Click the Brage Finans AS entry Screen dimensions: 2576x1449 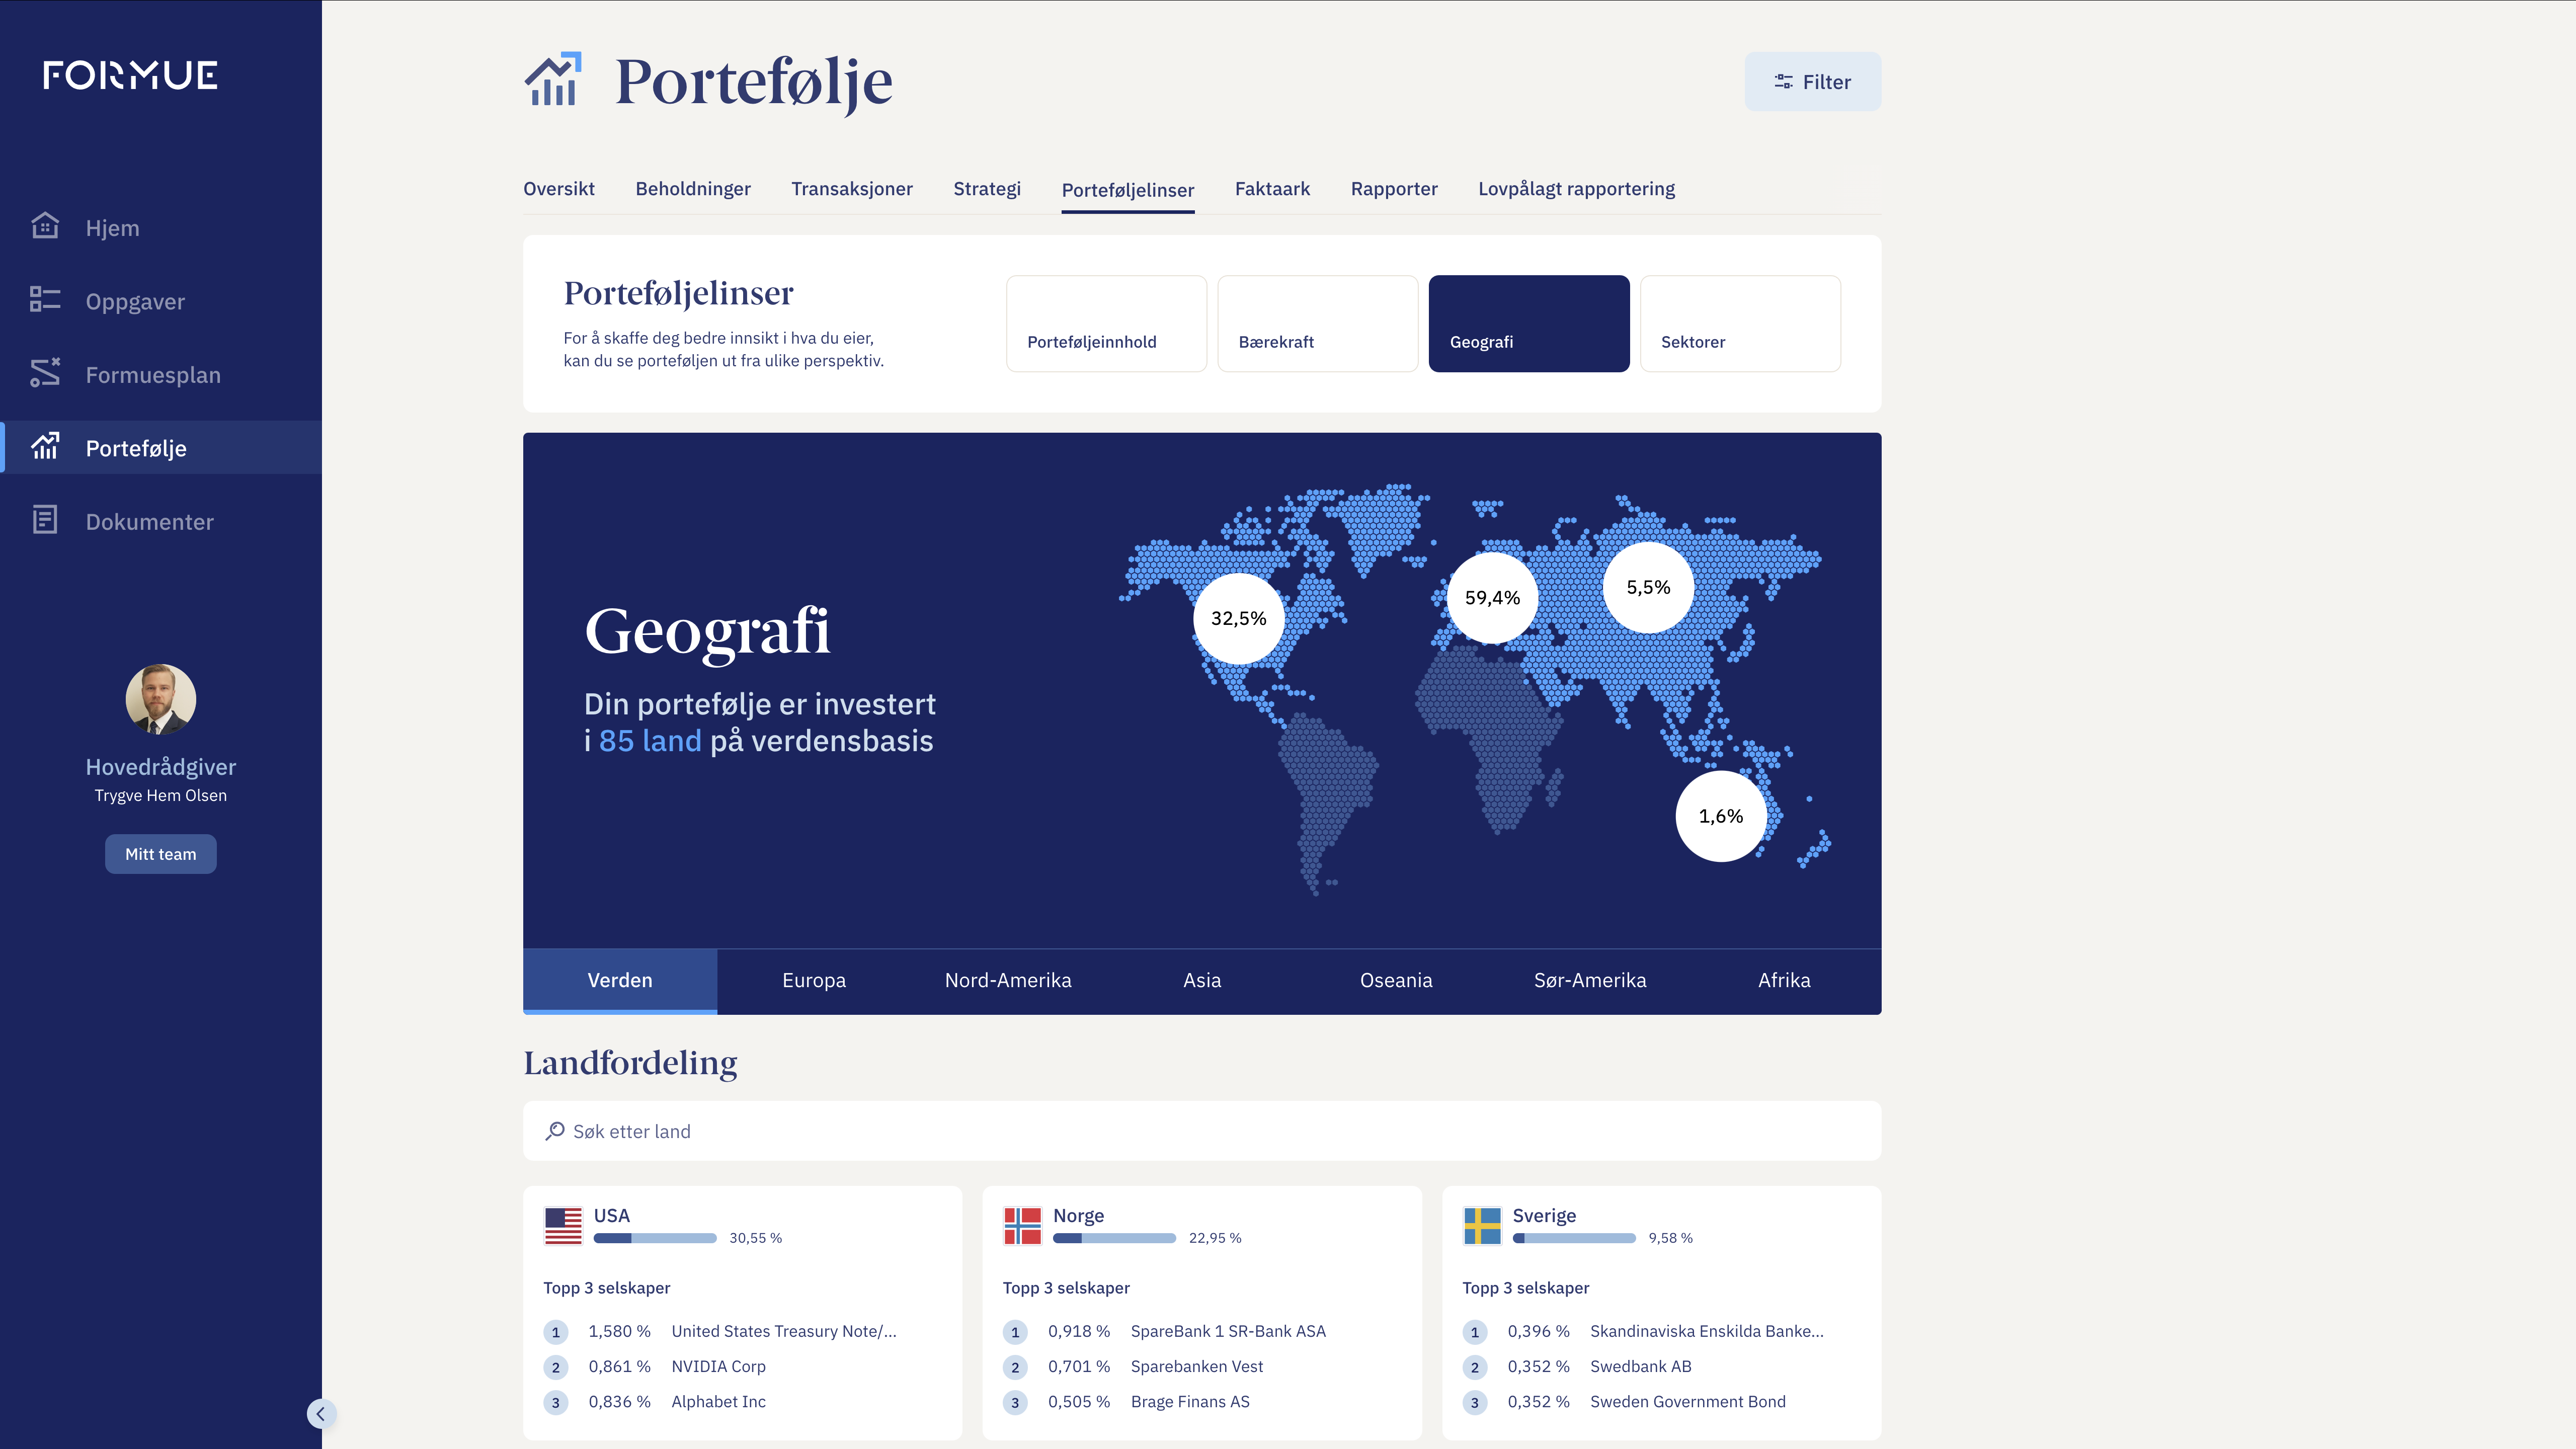1190,1401
